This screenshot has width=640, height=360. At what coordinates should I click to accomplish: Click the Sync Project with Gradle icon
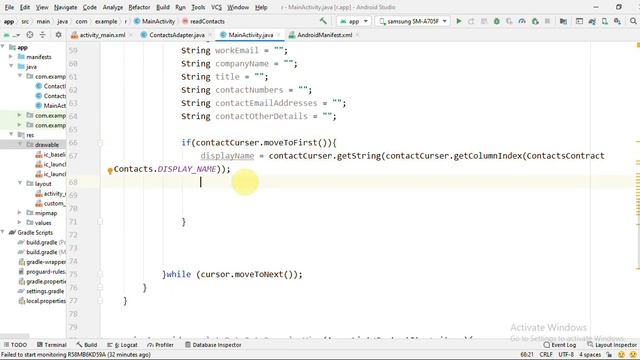point(592,21)
